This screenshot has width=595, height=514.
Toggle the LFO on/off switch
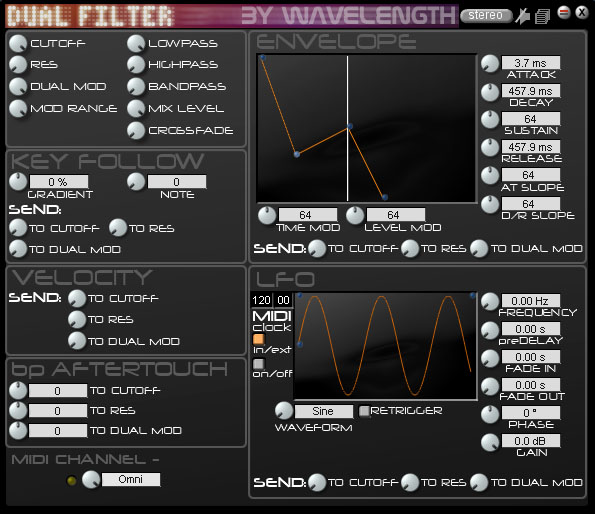click(258, 364)
